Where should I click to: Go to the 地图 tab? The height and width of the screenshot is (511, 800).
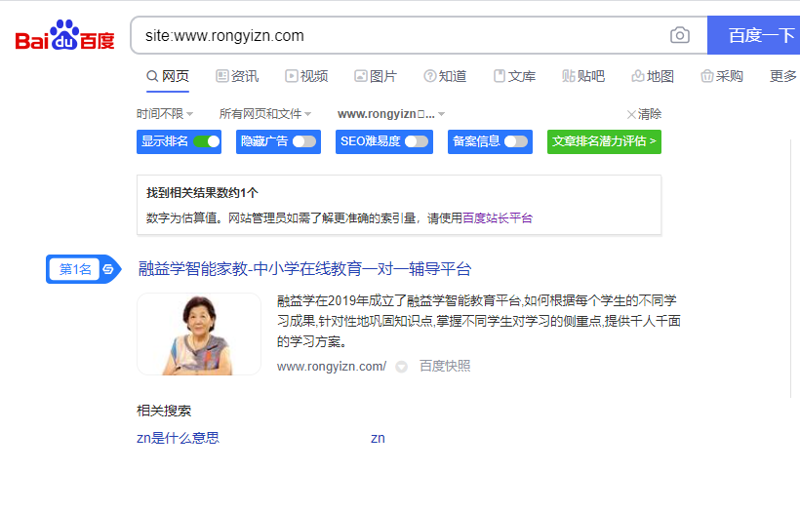653,76
